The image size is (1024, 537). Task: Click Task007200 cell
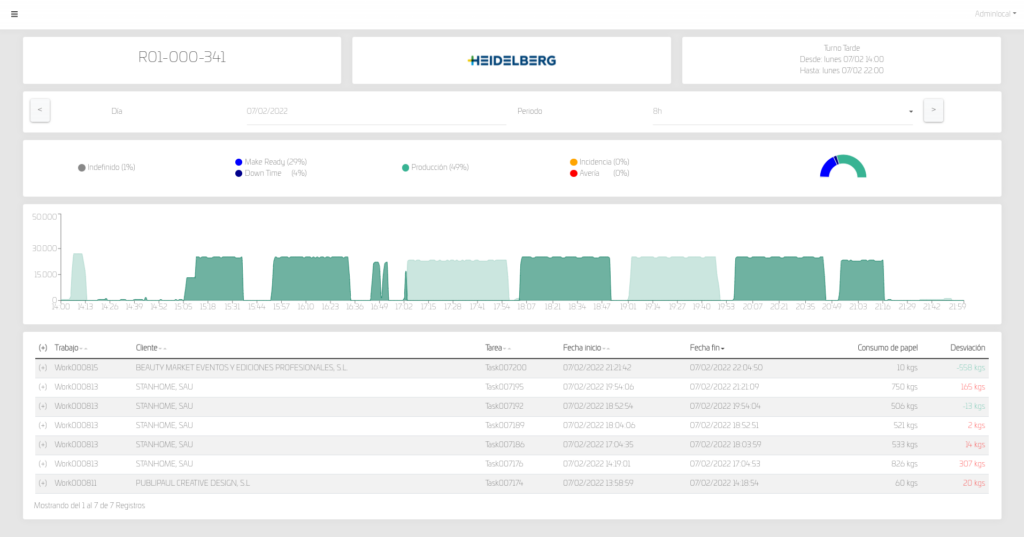pyautogui.click(x=505, y=368)
